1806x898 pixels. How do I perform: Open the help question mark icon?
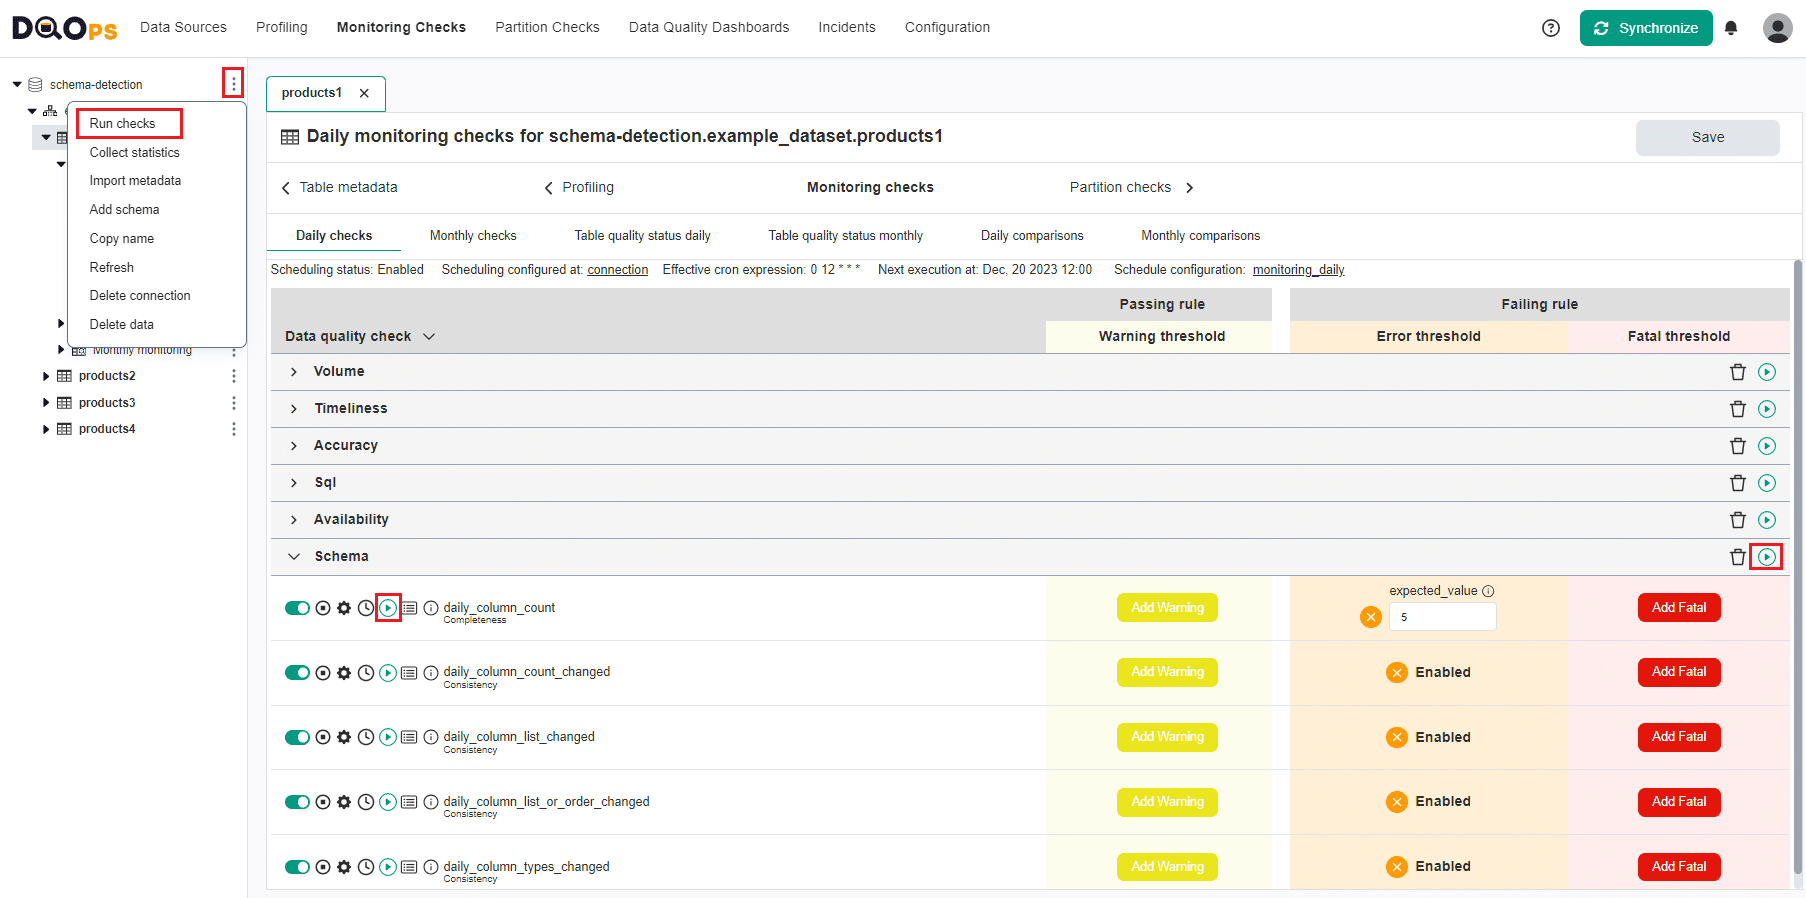pos(1550,28)
